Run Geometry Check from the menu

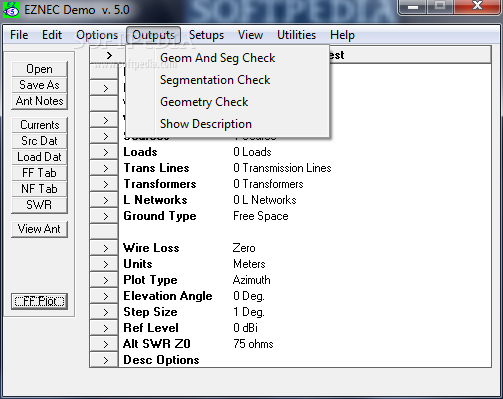227,102
